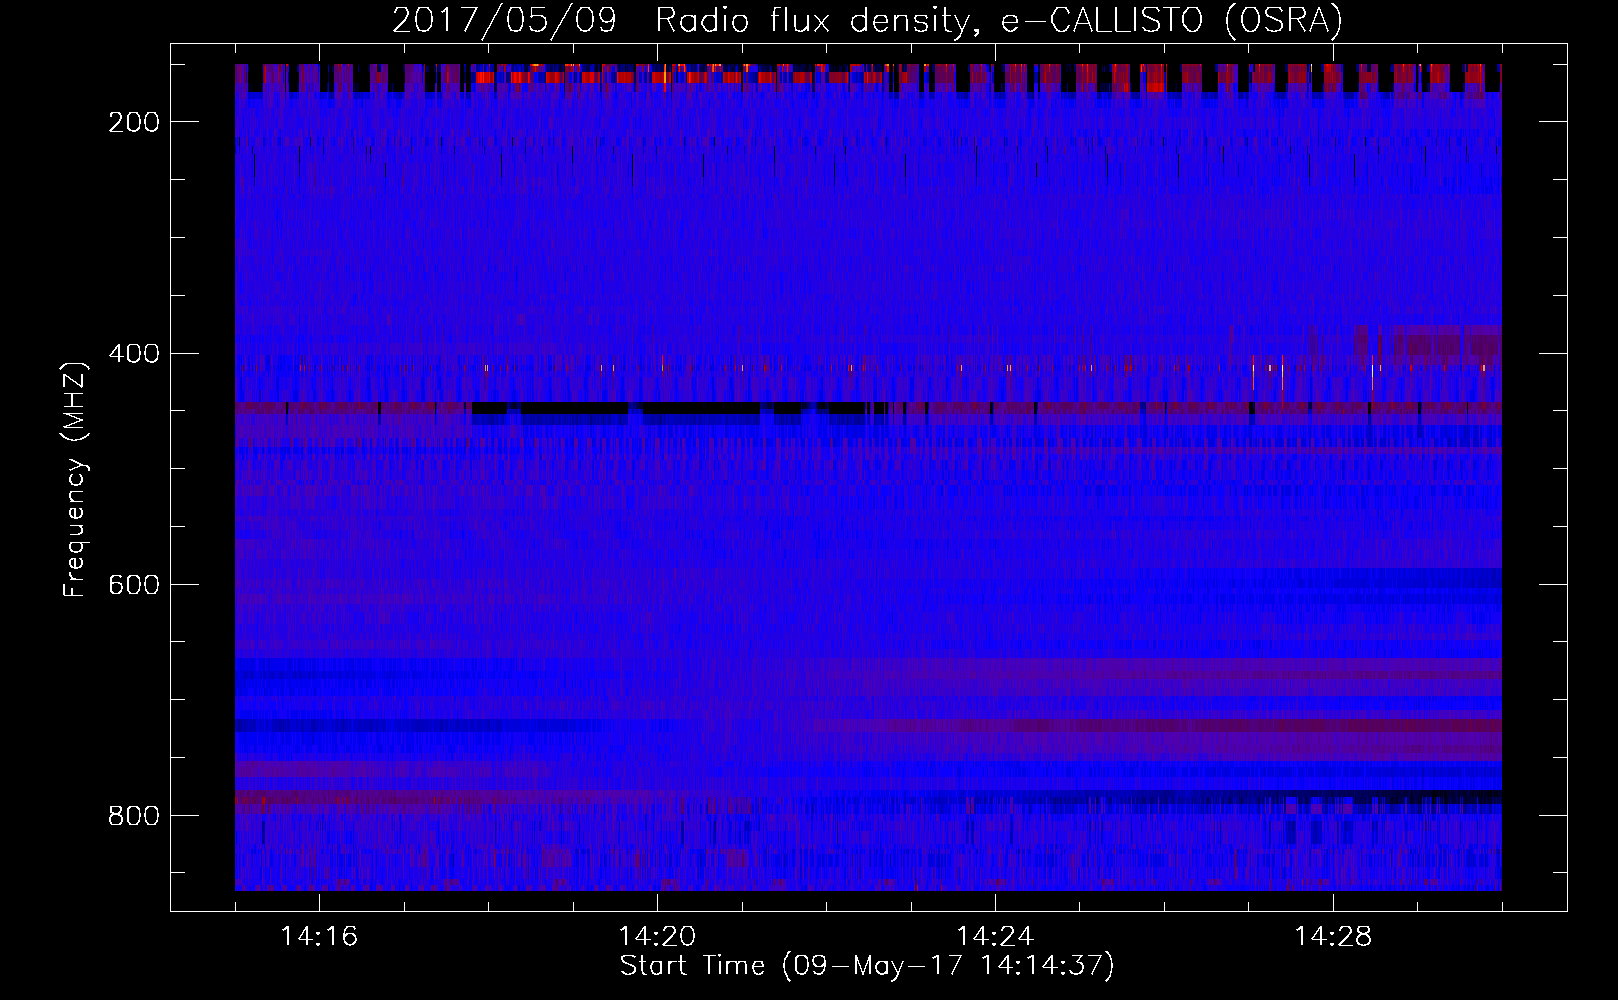Click the 400 frequency tick label
Screen dimensions: 1618x1000
coord(133,354)
